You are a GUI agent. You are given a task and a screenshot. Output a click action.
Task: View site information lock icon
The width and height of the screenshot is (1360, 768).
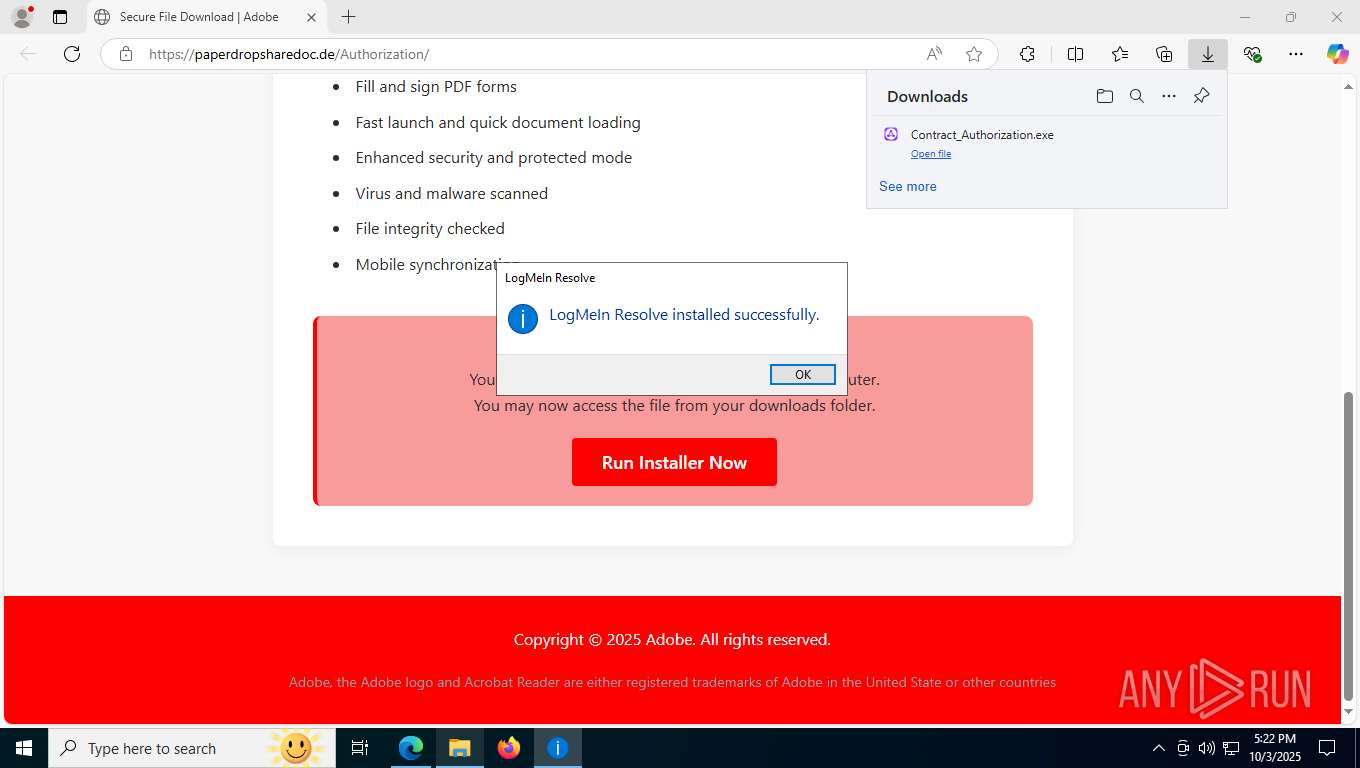(125, 54)
